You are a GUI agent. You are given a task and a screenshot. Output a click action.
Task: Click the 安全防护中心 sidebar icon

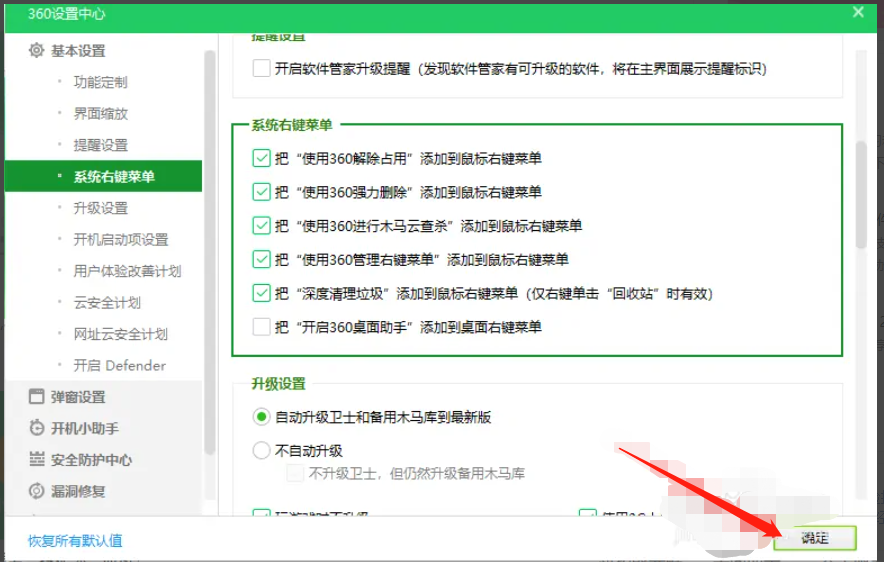(36, 460)
